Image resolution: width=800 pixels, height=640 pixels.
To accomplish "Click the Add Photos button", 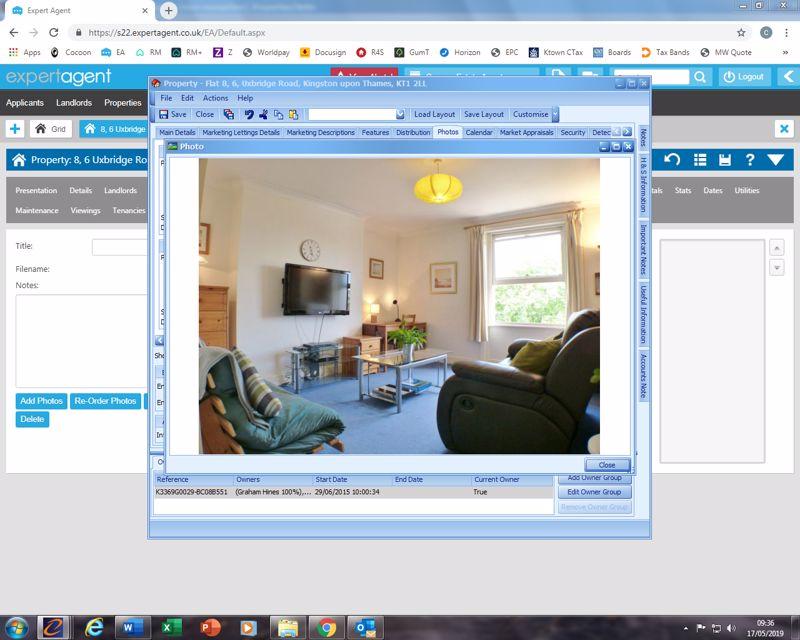I will point(41,401).
